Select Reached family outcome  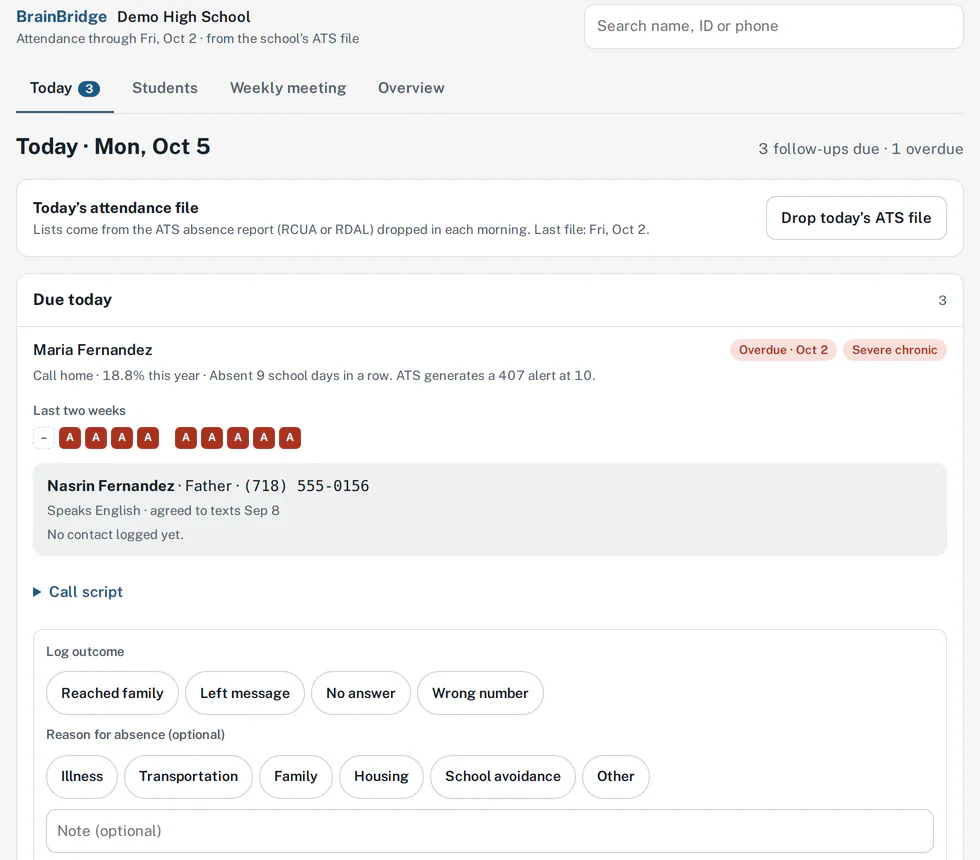click(112, 693)
